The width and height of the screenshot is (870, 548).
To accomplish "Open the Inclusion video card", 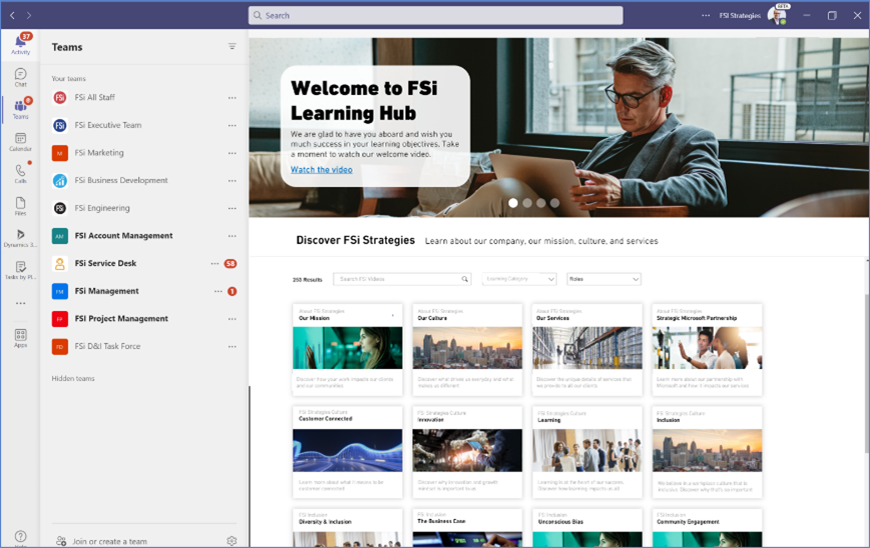I will point(707,452).
